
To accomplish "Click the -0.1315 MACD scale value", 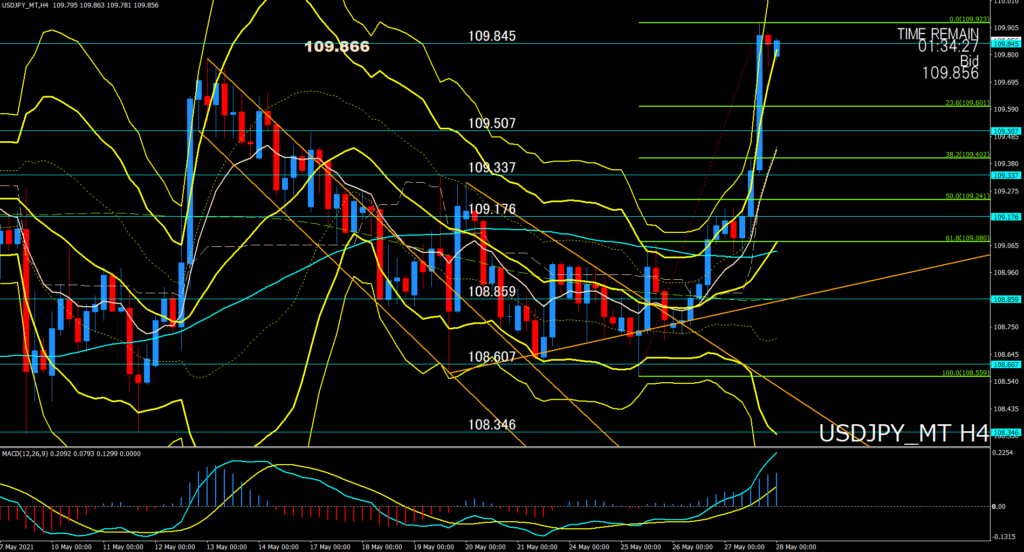I will pos(1002,536).
